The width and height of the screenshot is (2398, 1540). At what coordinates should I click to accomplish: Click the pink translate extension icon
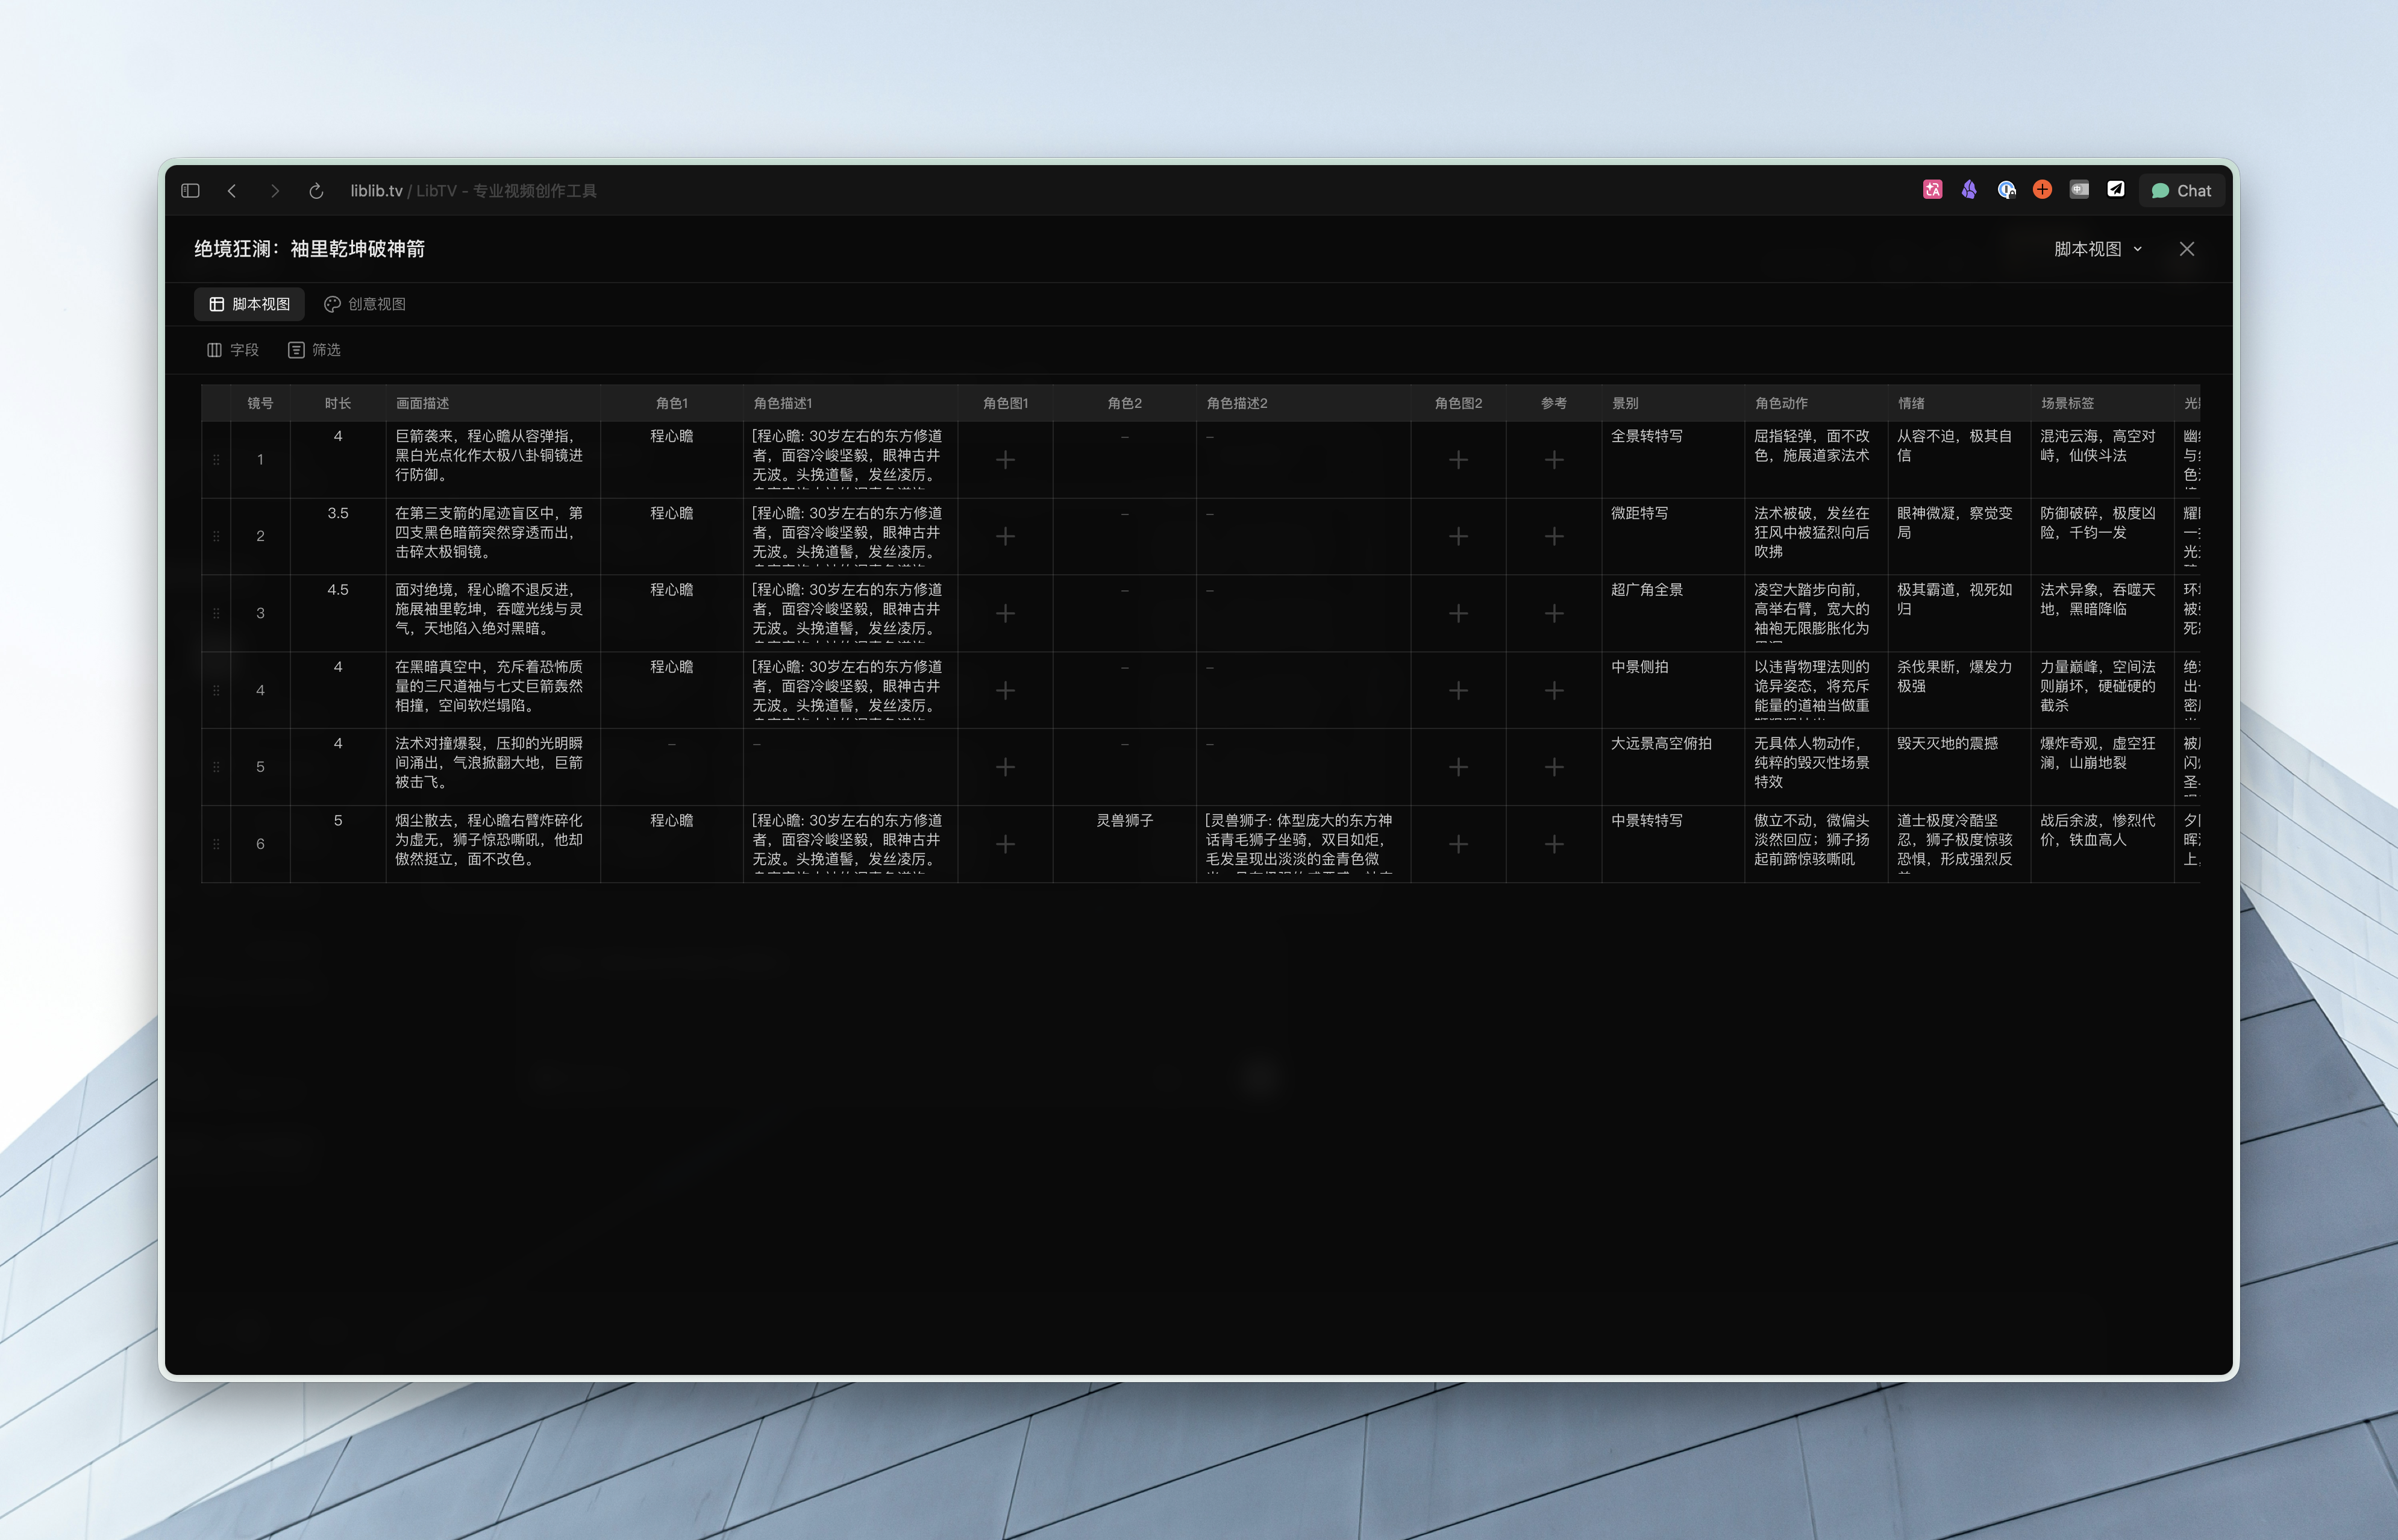click(1932, 190)
